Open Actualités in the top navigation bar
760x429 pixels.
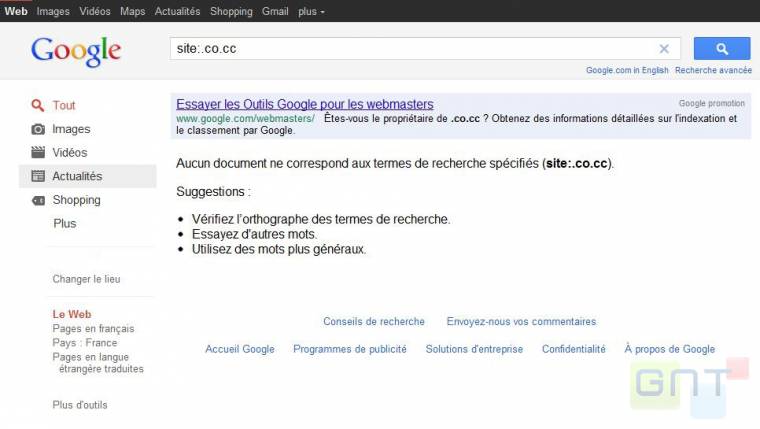point(177,11)
